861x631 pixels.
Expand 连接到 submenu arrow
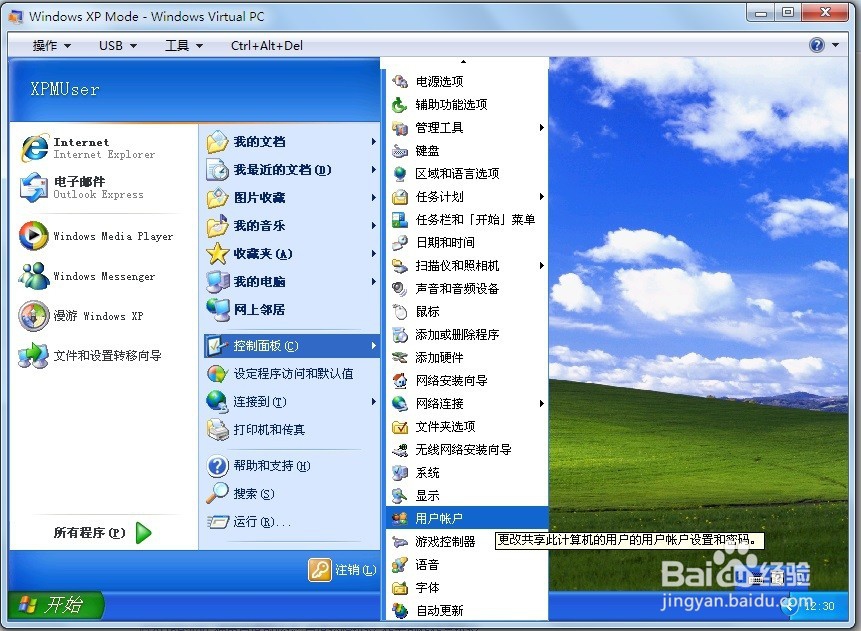coord(373,401)
